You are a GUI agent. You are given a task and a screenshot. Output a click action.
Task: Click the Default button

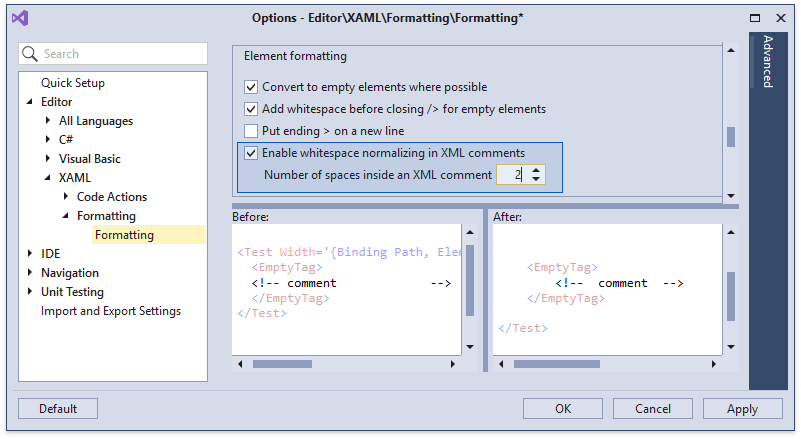58,408
